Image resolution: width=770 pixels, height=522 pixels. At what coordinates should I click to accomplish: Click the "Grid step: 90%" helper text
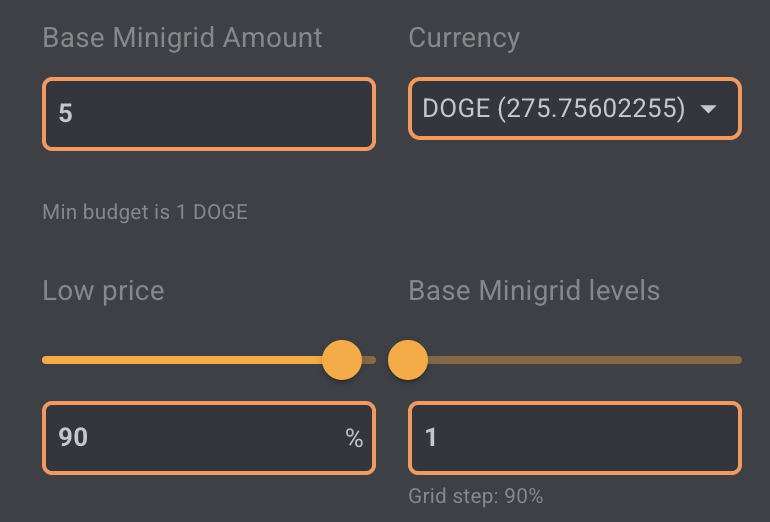click(475, 496)
